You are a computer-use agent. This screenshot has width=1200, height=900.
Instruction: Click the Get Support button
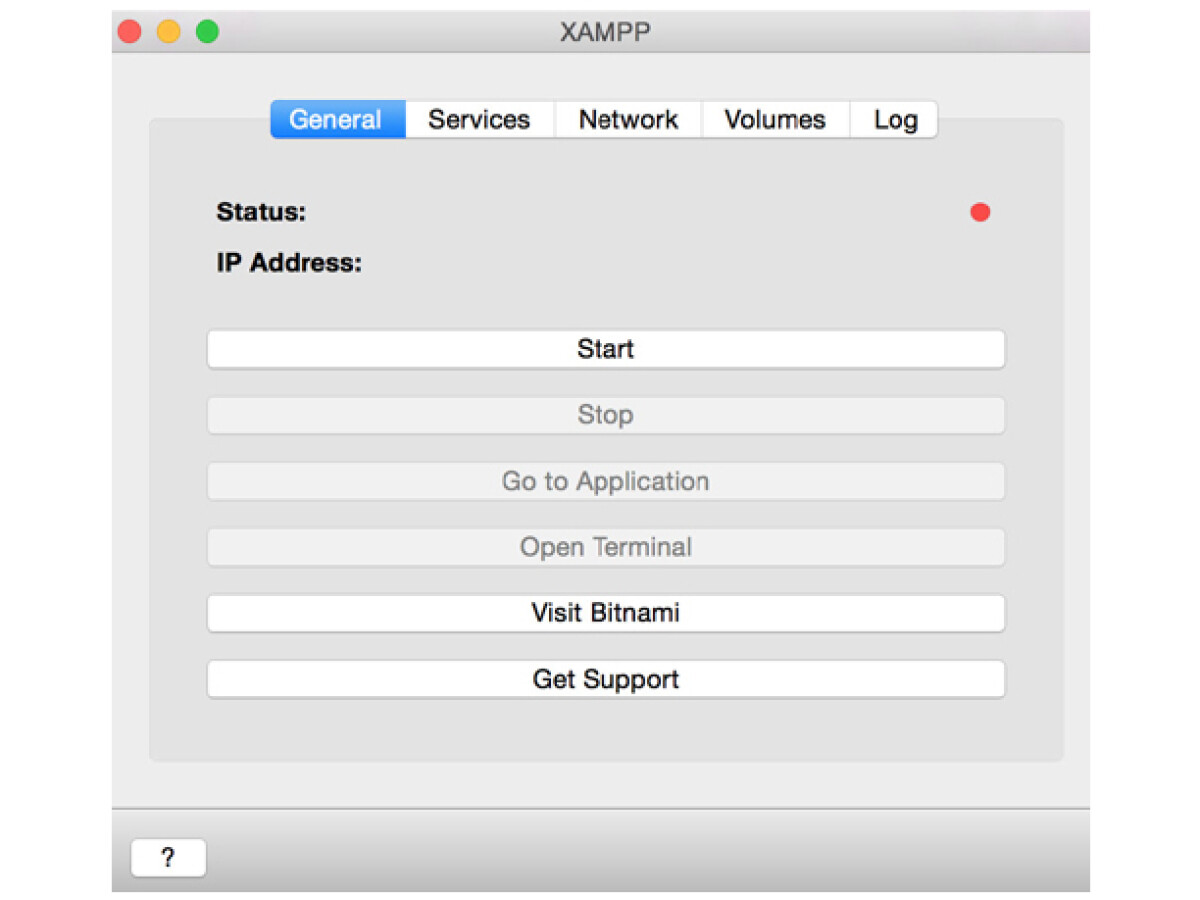pos(606,679)
